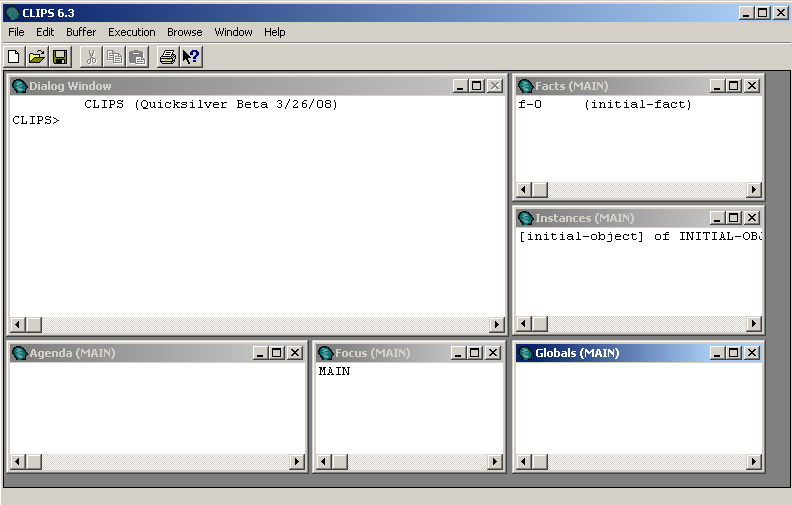Click Focus window scrollbar right arrow

(495, 461)
